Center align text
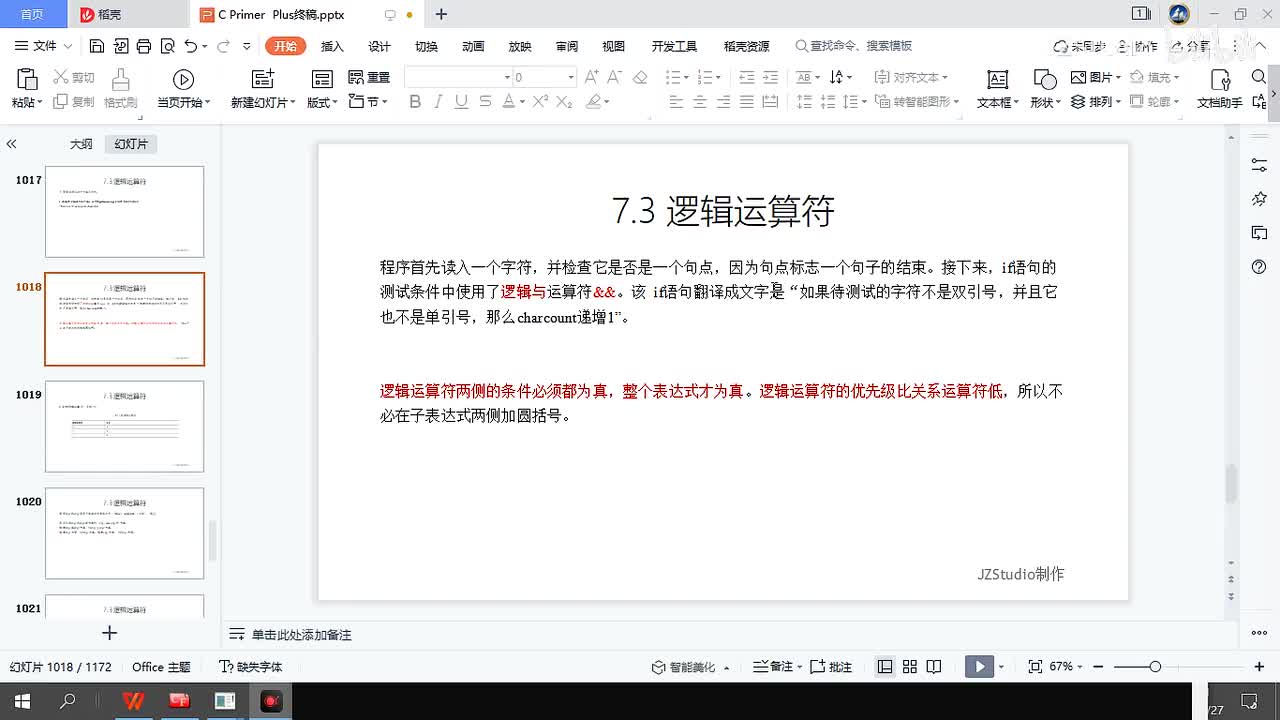This screenshot has width=1280, height=720. (700, 102)
